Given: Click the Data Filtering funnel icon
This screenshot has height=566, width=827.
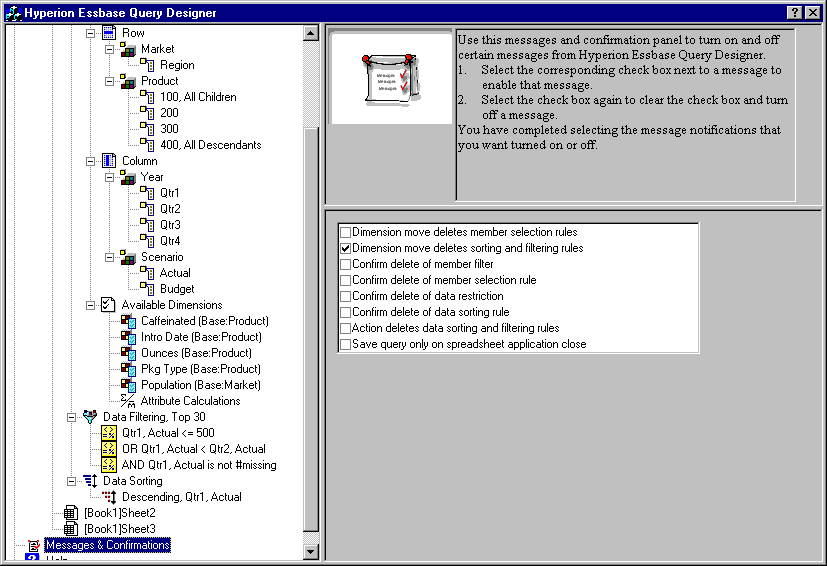Looking at the screenshot, I should (90, 417).
